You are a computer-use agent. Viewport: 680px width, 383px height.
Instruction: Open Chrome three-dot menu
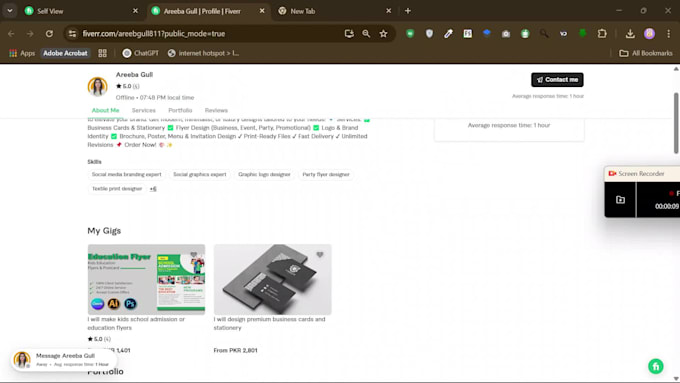click(668, 34)
